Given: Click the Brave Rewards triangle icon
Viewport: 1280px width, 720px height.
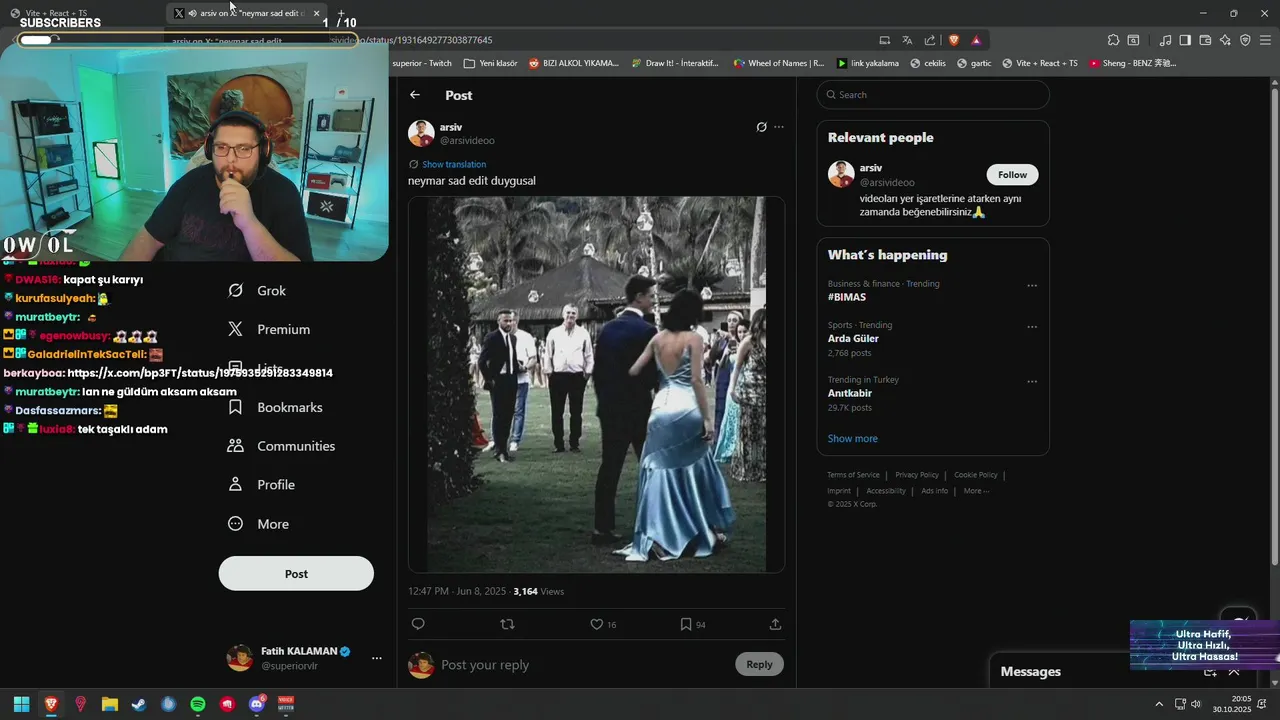Looking at the screenshot, I should 976,40.
